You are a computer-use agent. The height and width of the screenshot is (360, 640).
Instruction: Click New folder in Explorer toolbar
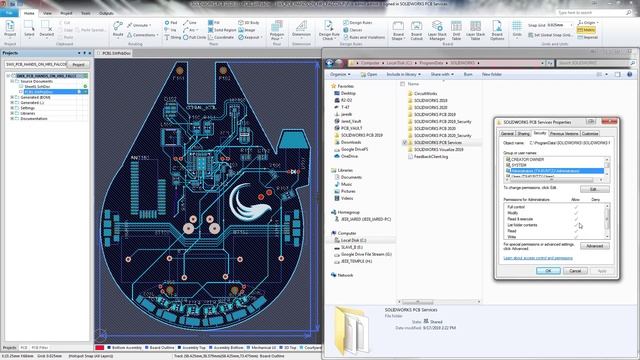(491, 74)
